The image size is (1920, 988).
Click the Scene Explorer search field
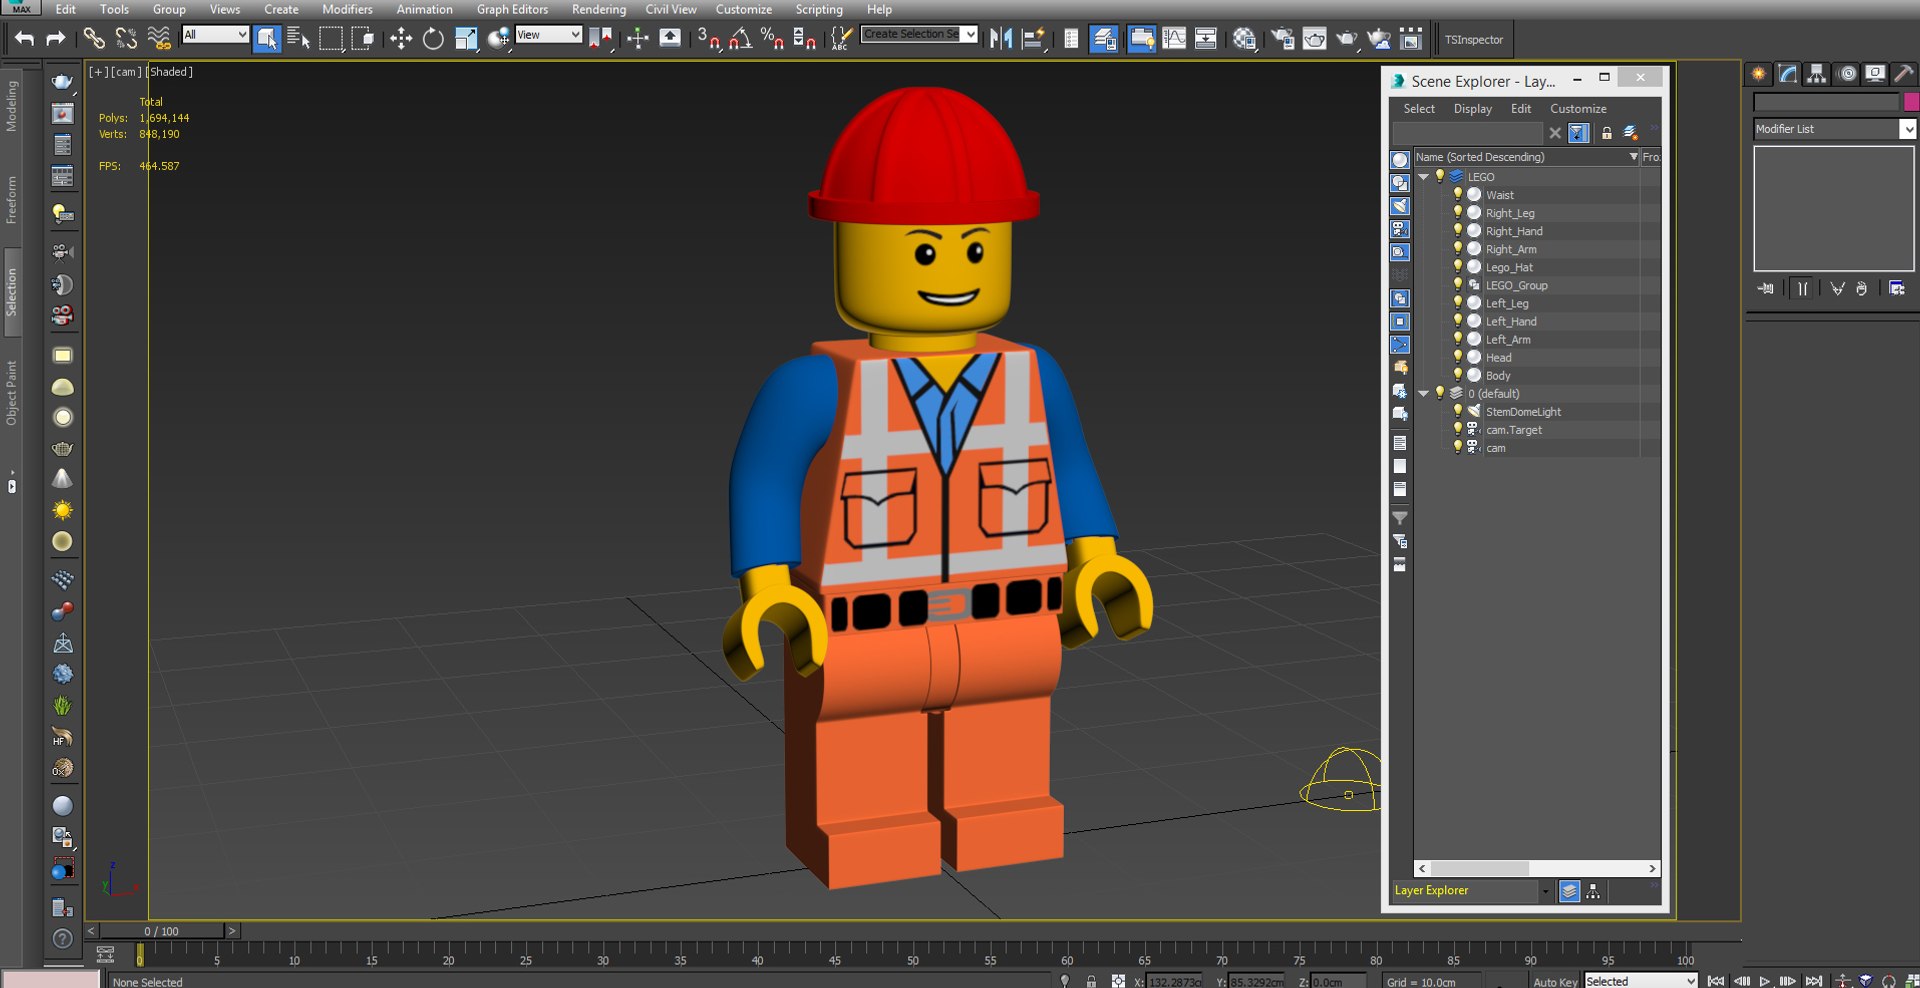coord(1468,133)
